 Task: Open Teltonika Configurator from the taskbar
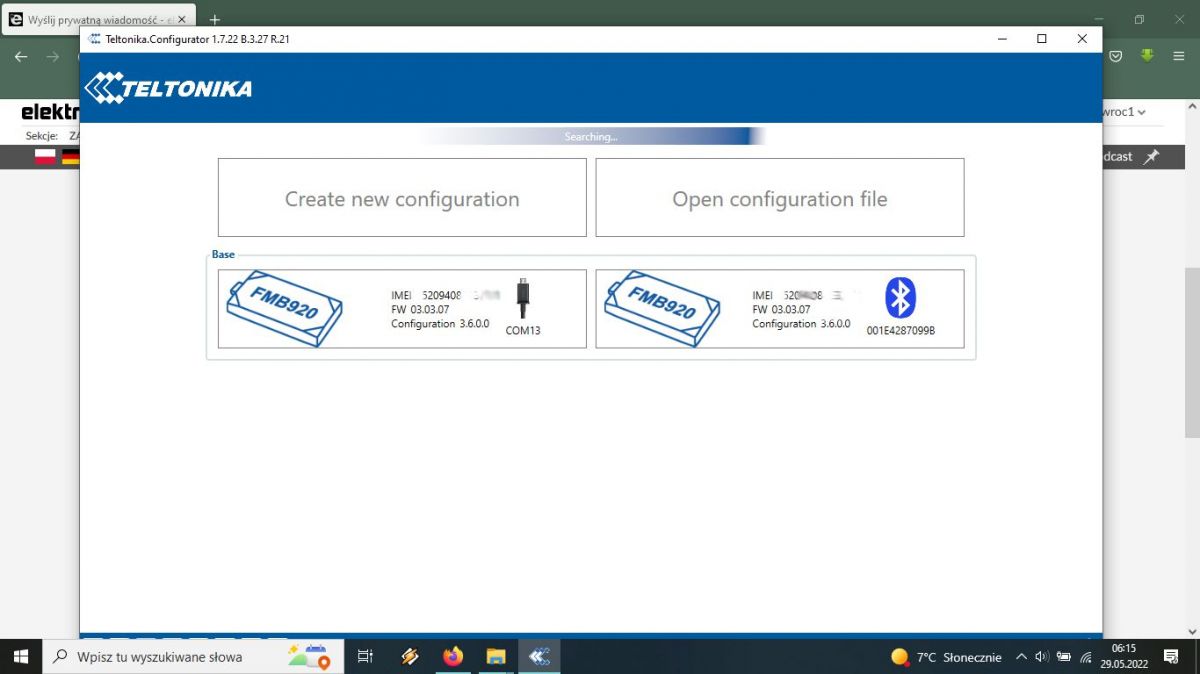(540, 657)
